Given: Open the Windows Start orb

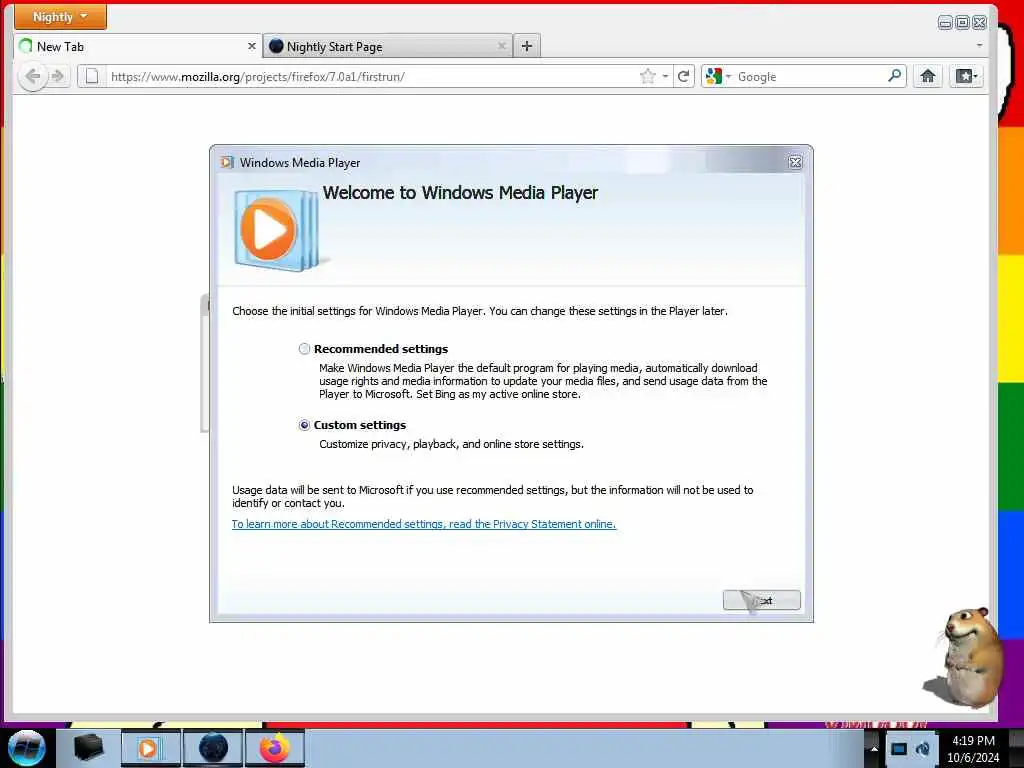Looking at the screenshot, I should [27, 748].
